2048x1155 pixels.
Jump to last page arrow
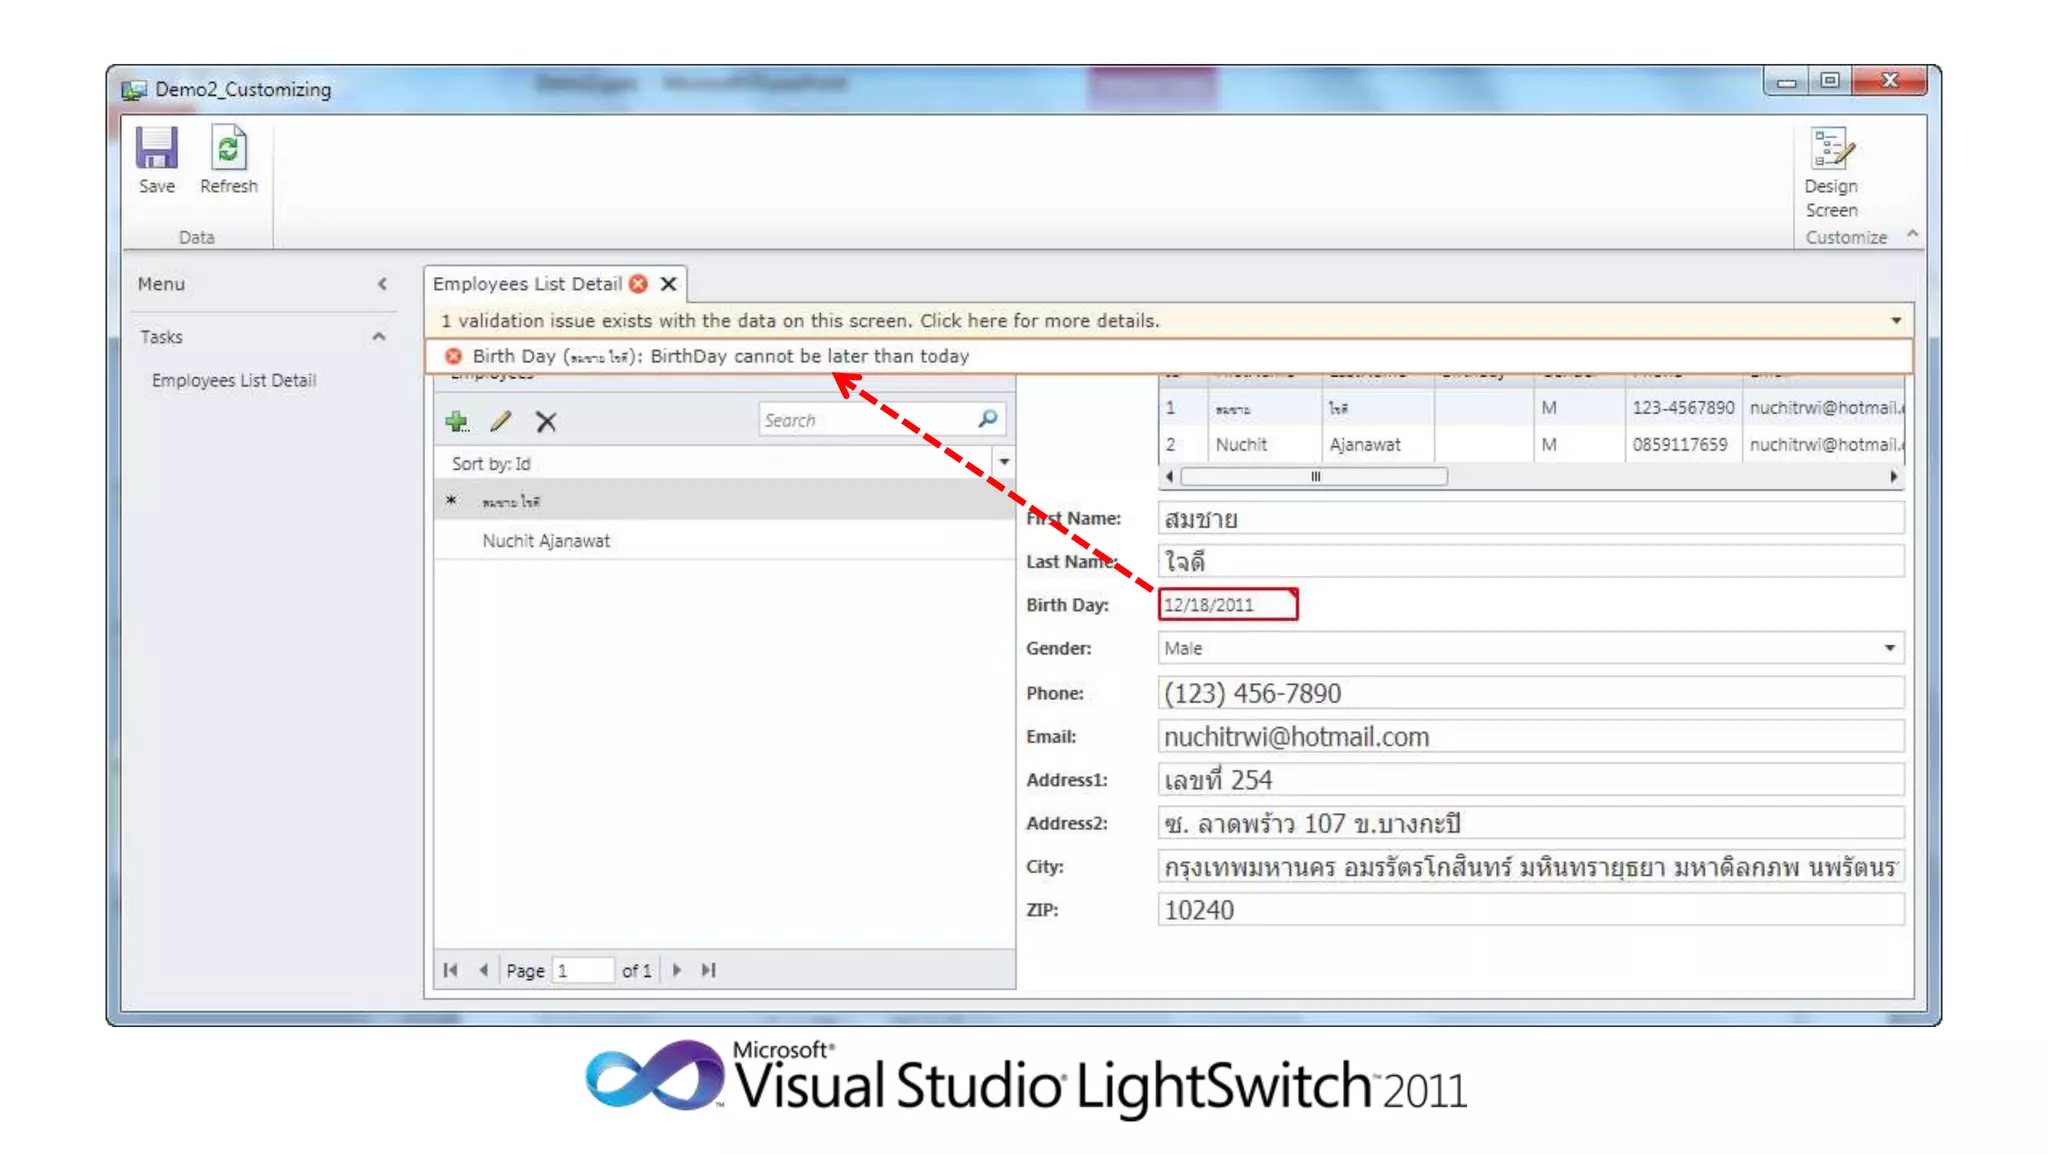(709, 970)
